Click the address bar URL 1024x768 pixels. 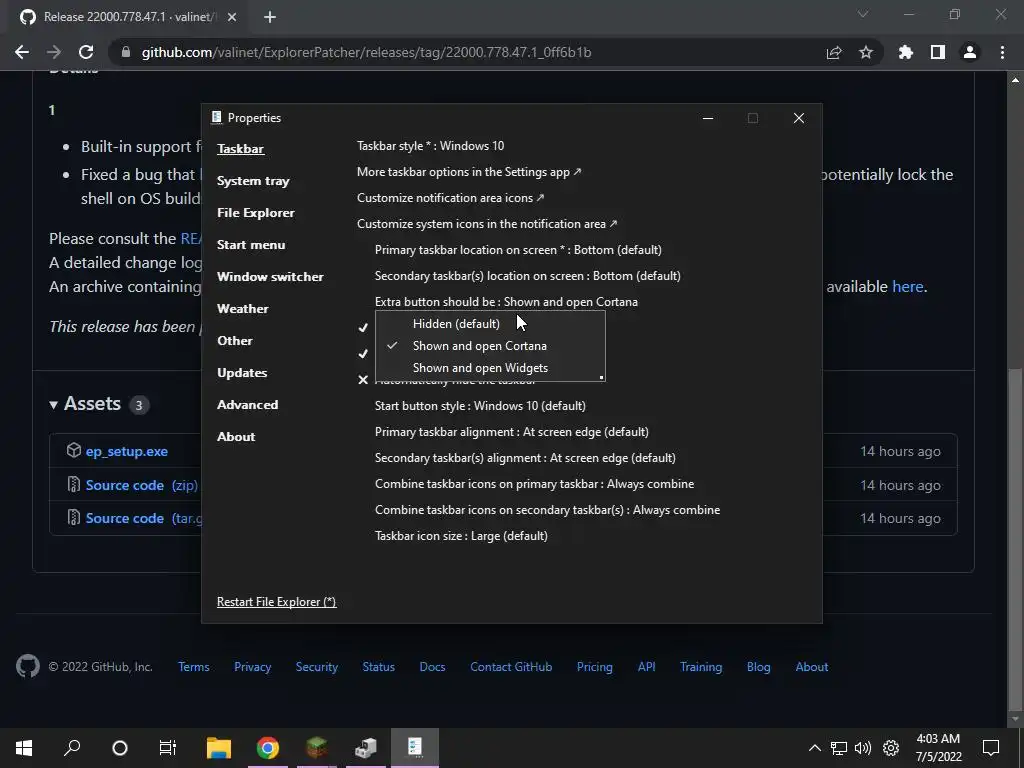click(366, 52)
